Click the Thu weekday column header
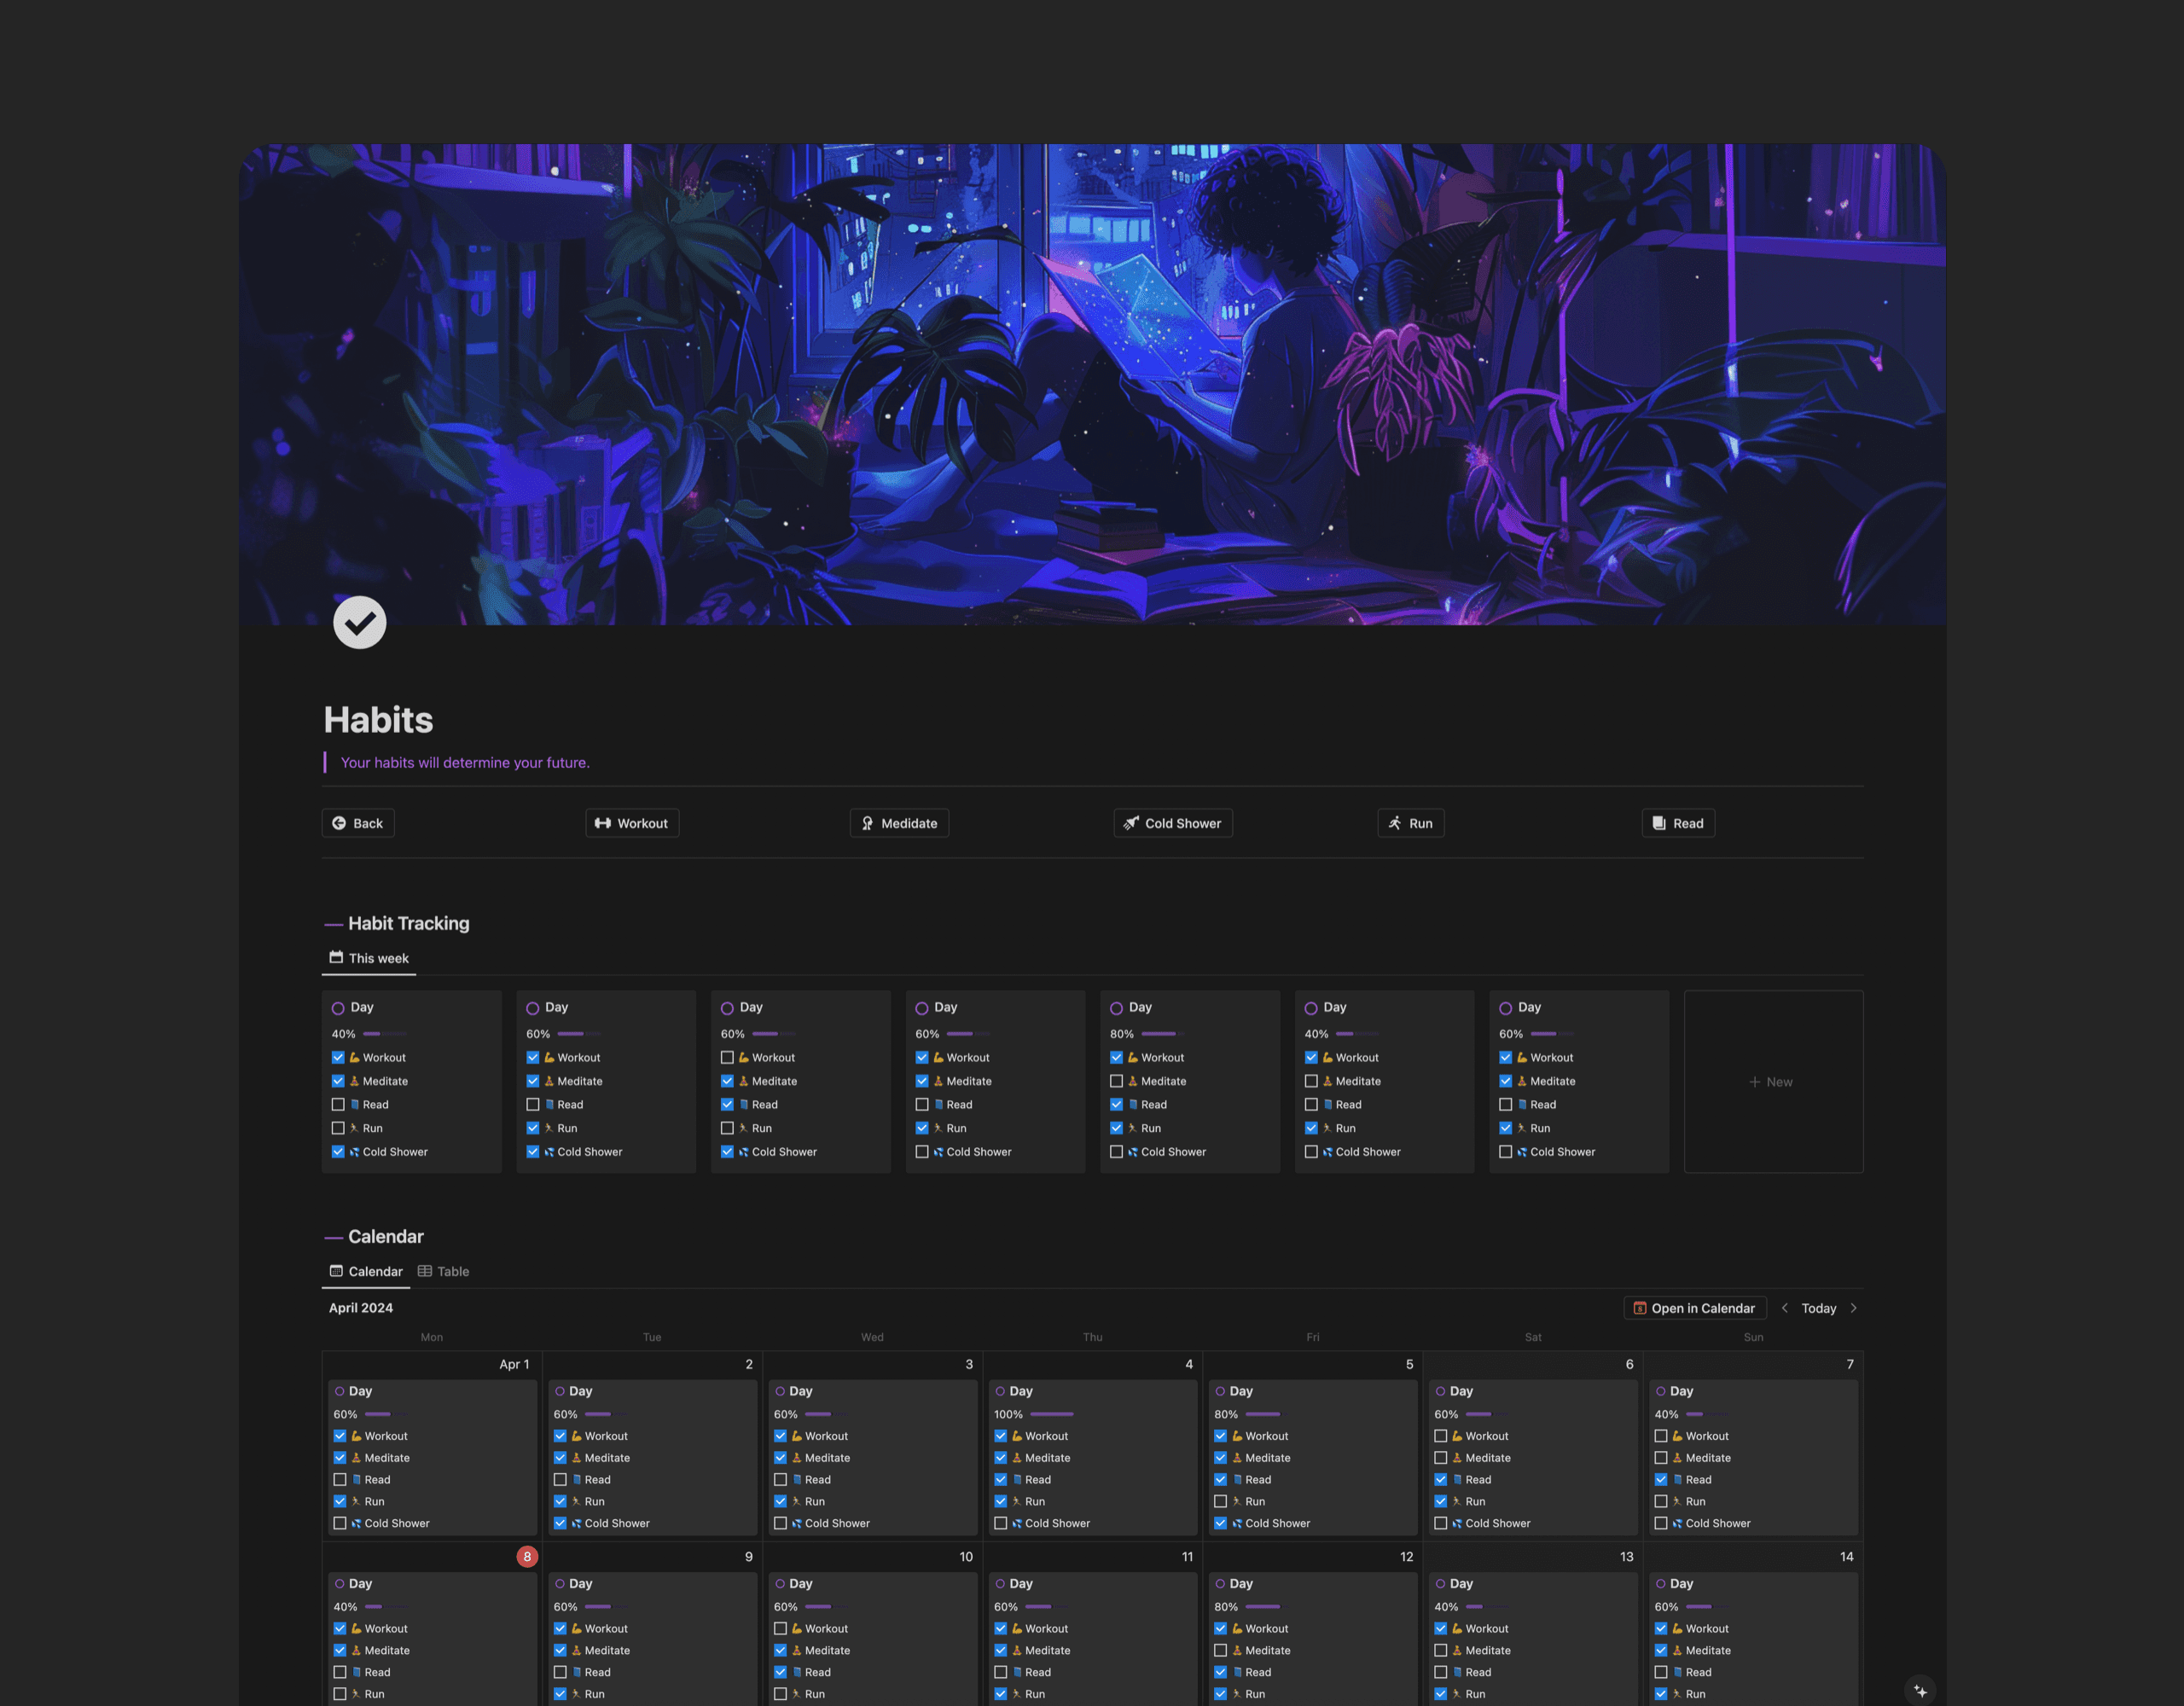Screen dimensions: 2184x1706 pos(1093,1337)
